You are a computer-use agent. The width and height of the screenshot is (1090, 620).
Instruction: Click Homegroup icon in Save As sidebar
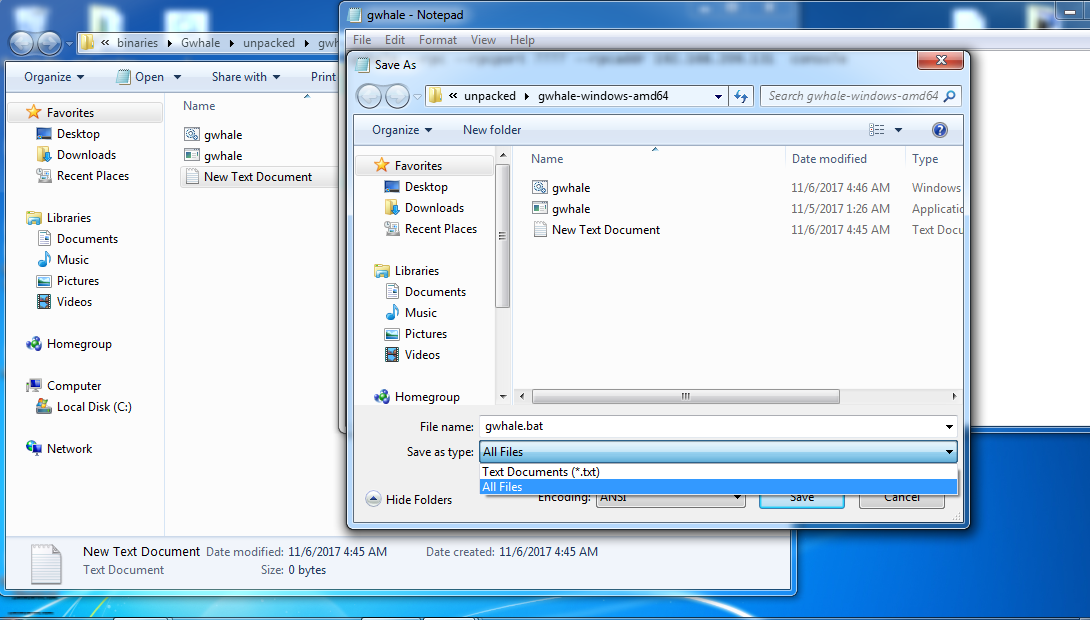tap(382, 397)
